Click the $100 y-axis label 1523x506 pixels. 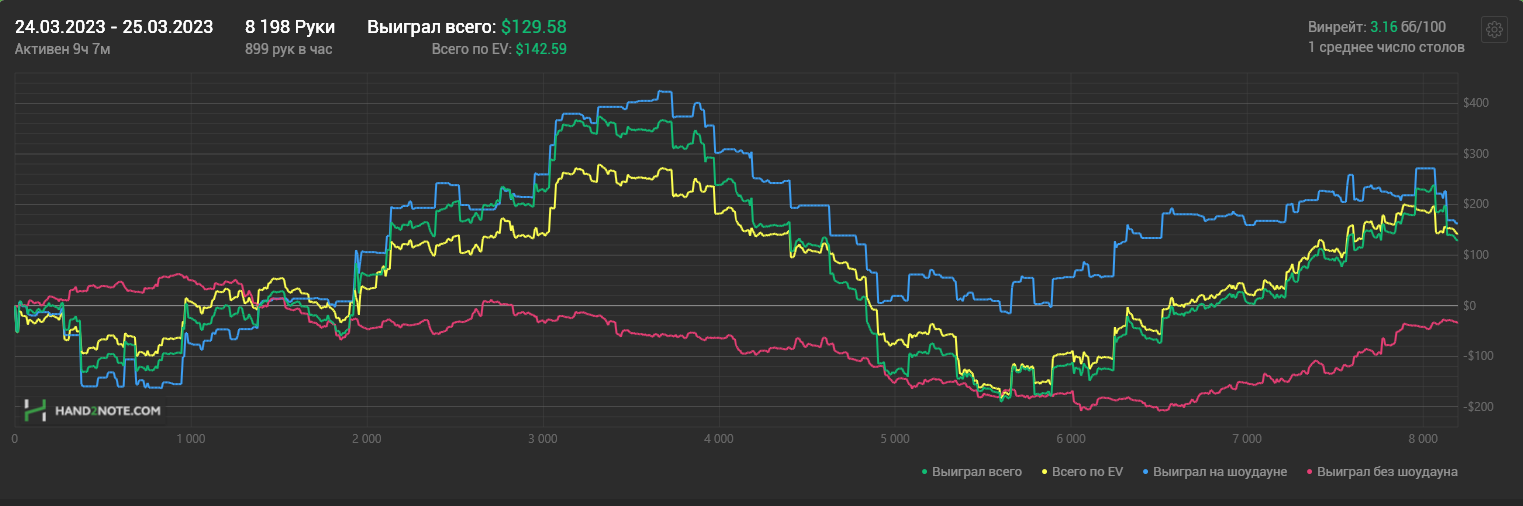(x=1477, y=255)
